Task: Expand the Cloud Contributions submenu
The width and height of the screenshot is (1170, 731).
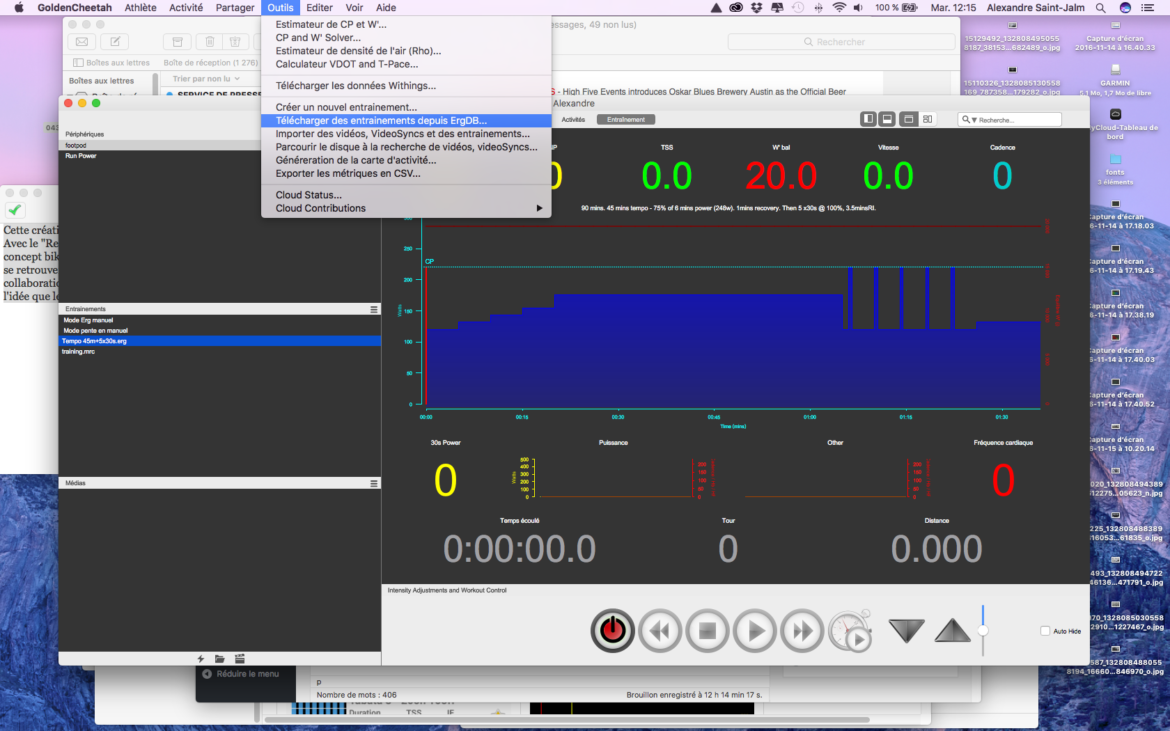Action: tap(406, 208)
